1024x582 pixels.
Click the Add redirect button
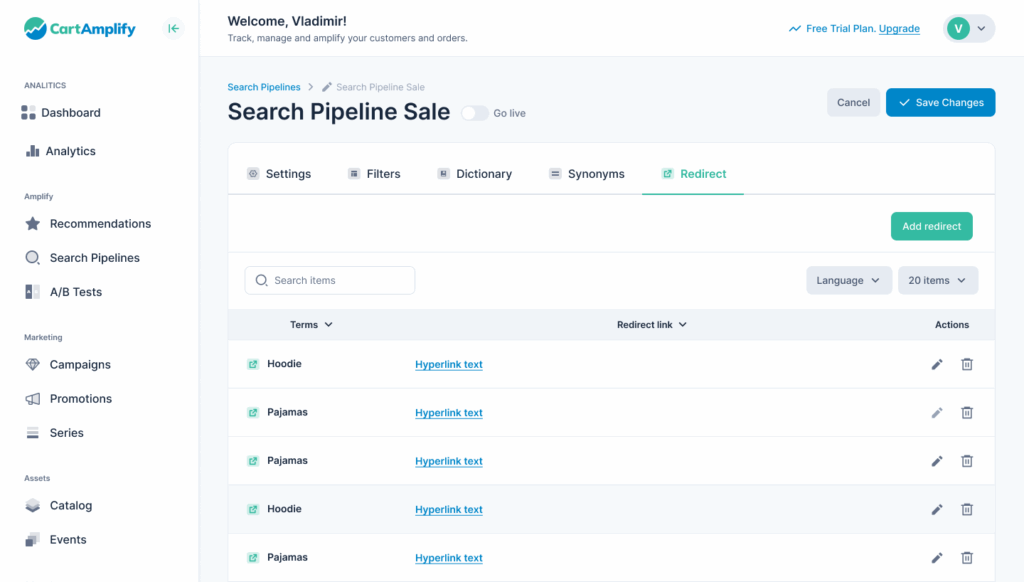click(x=931, y=227)
